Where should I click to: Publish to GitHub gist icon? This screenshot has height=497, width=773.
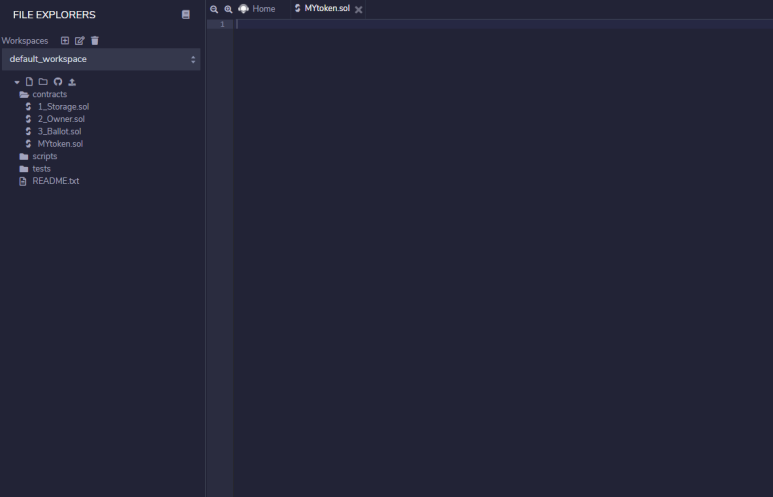58,82
